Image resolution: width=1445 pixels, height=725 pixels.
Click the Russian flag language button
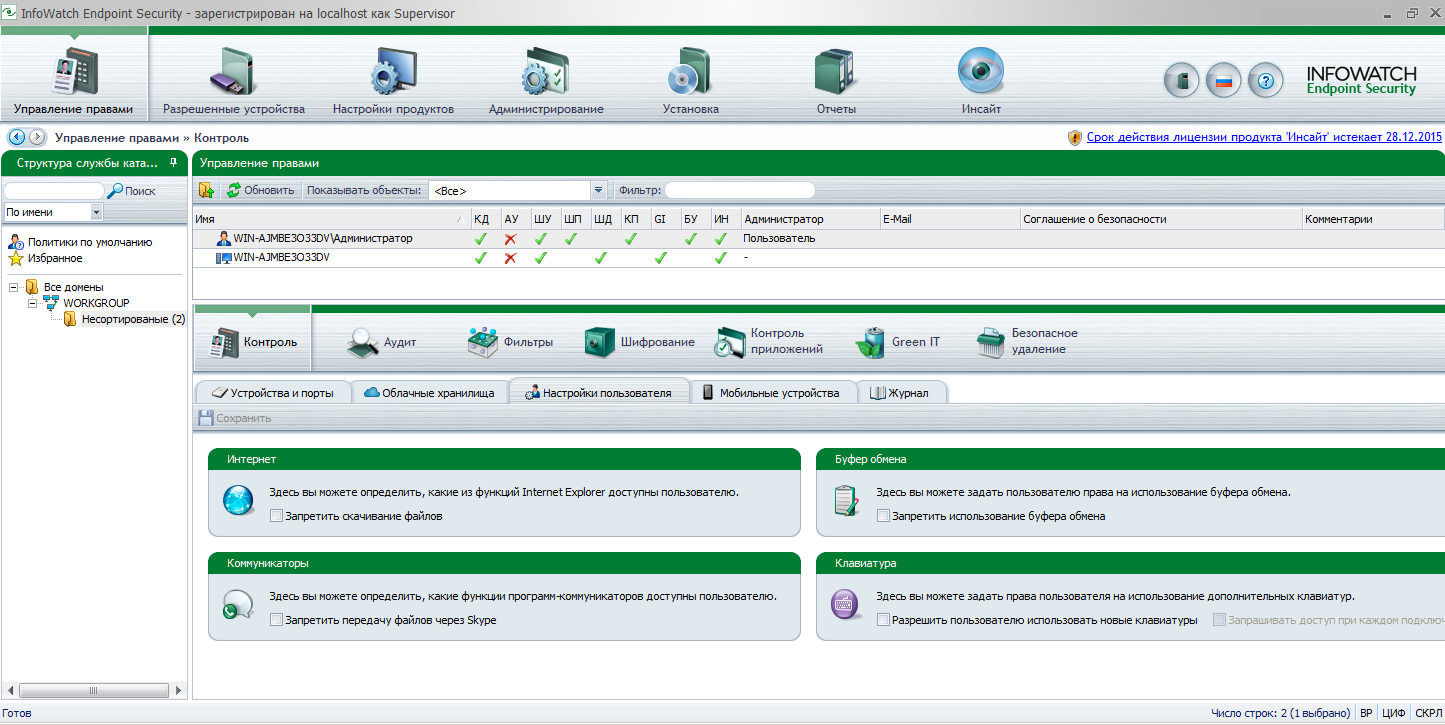pyautogui.click(x=1223, y=80)
